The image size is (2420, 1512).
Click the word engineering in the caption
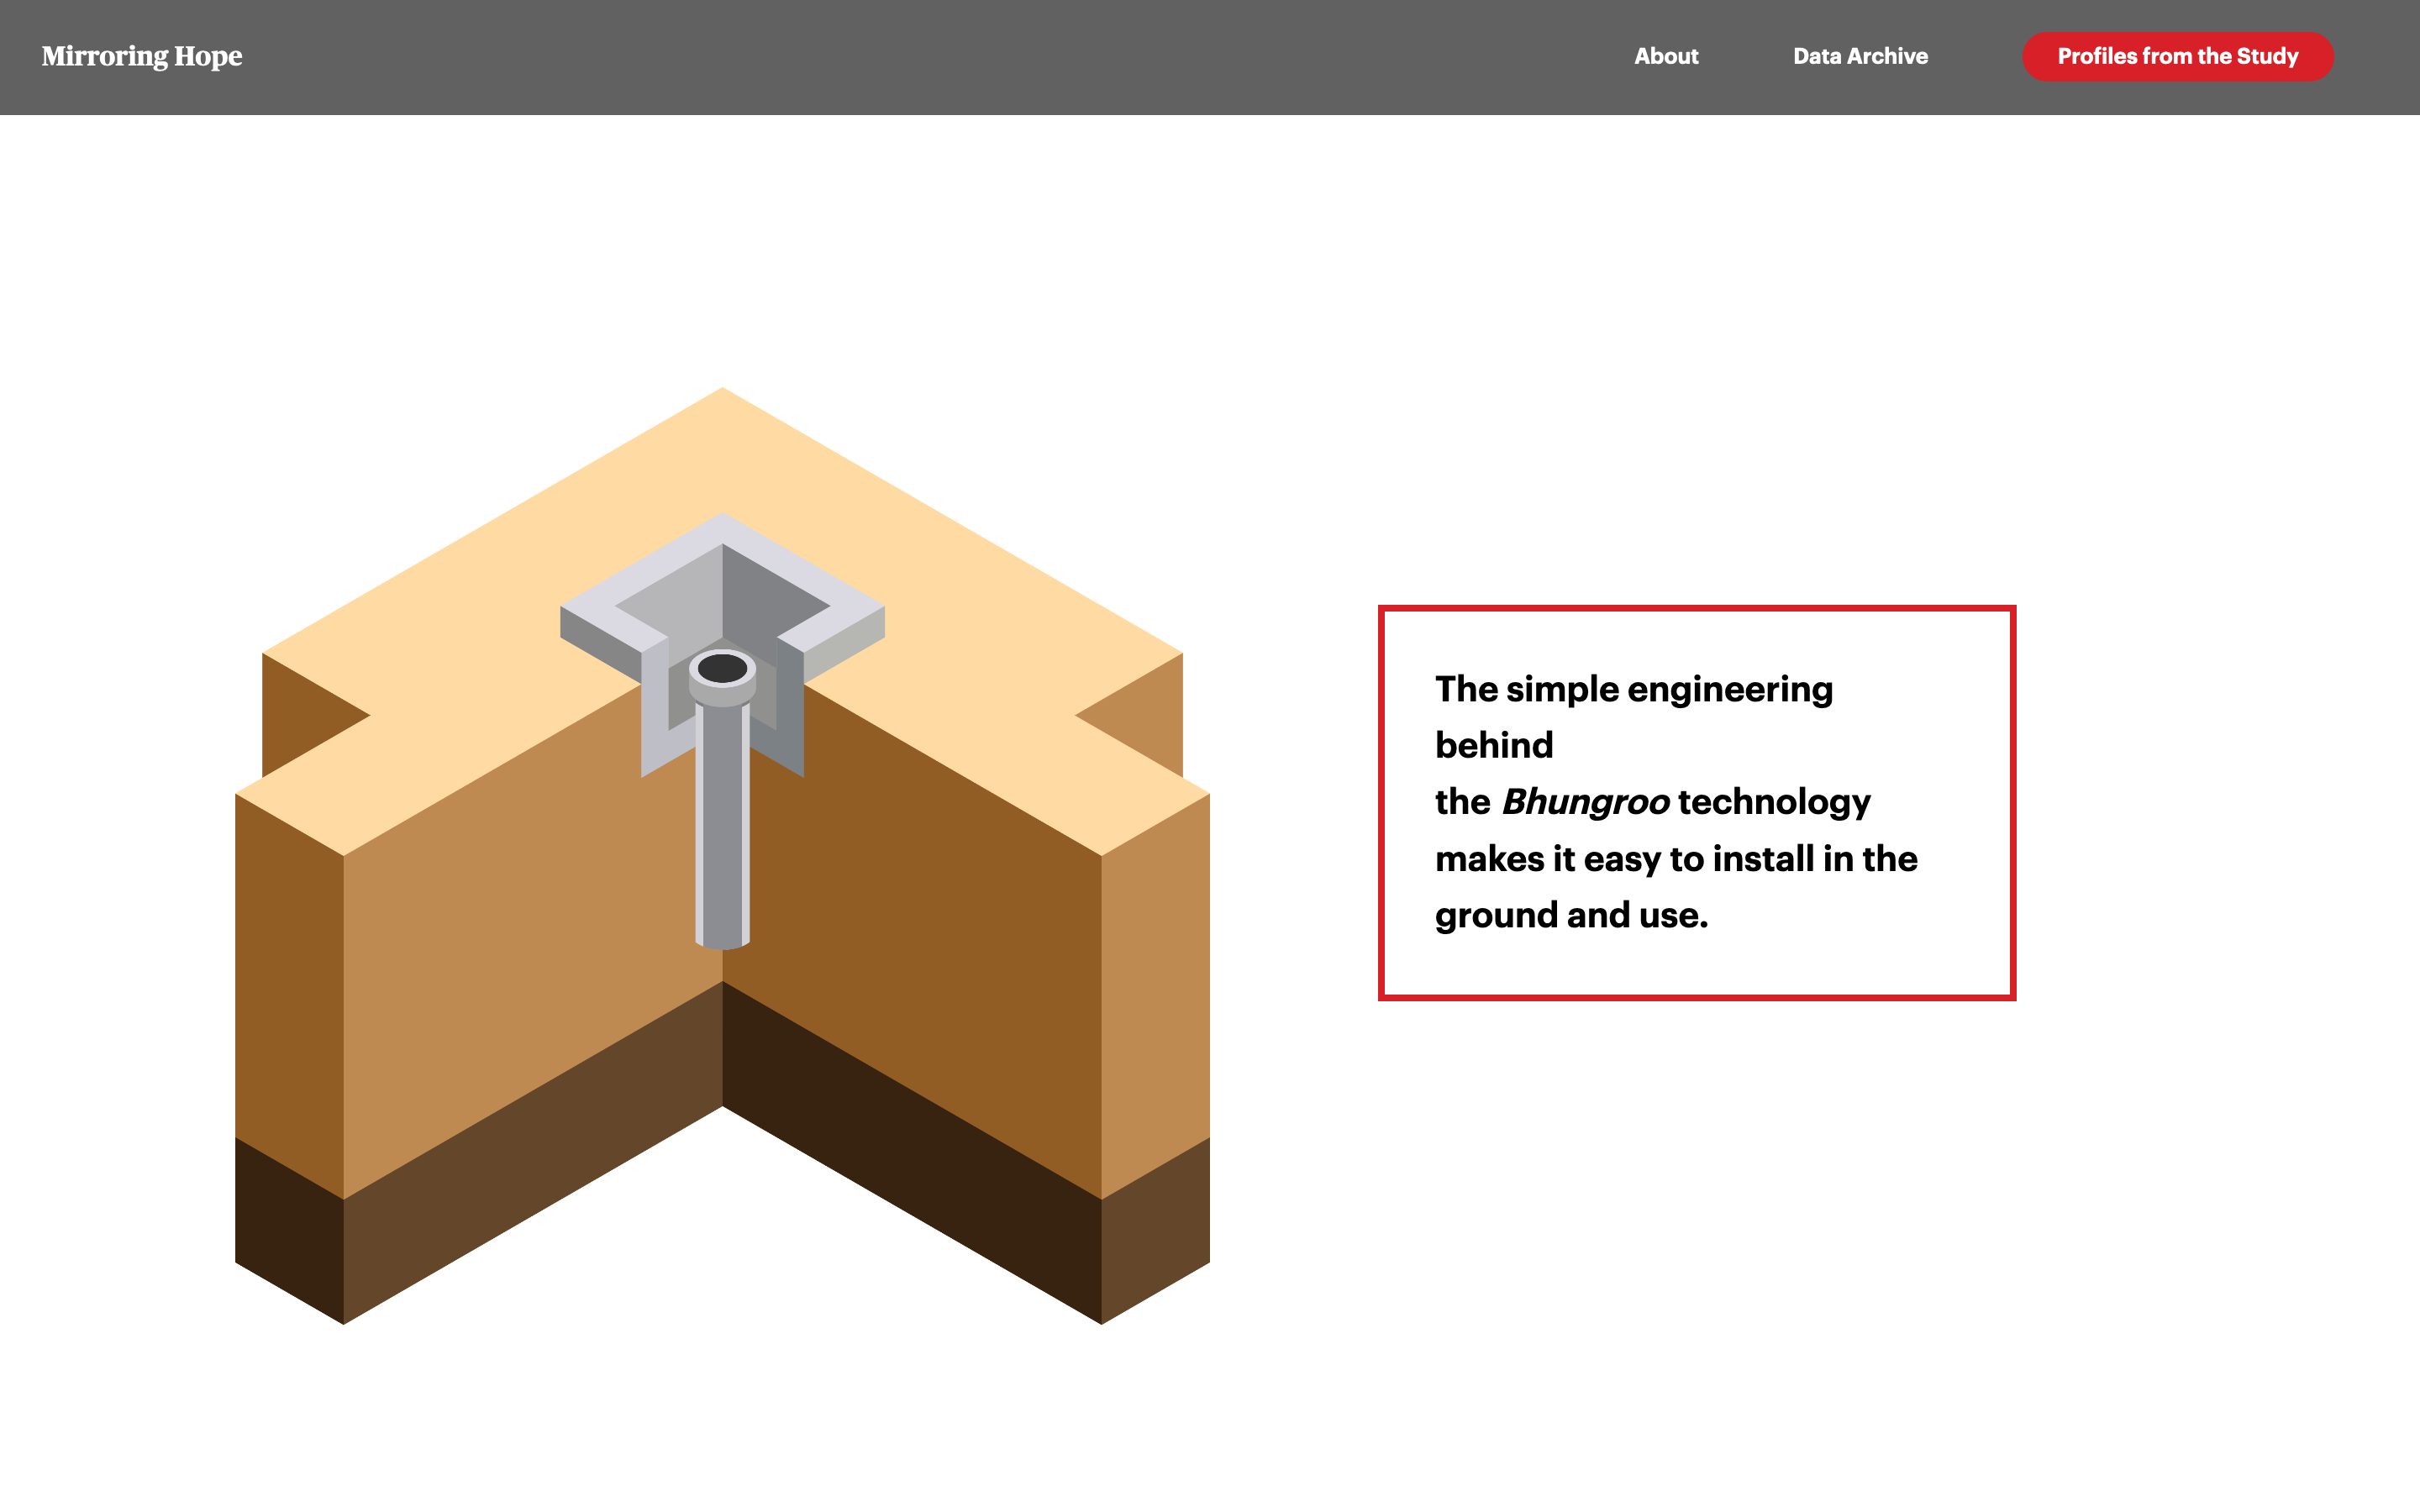coord(1730,690)
